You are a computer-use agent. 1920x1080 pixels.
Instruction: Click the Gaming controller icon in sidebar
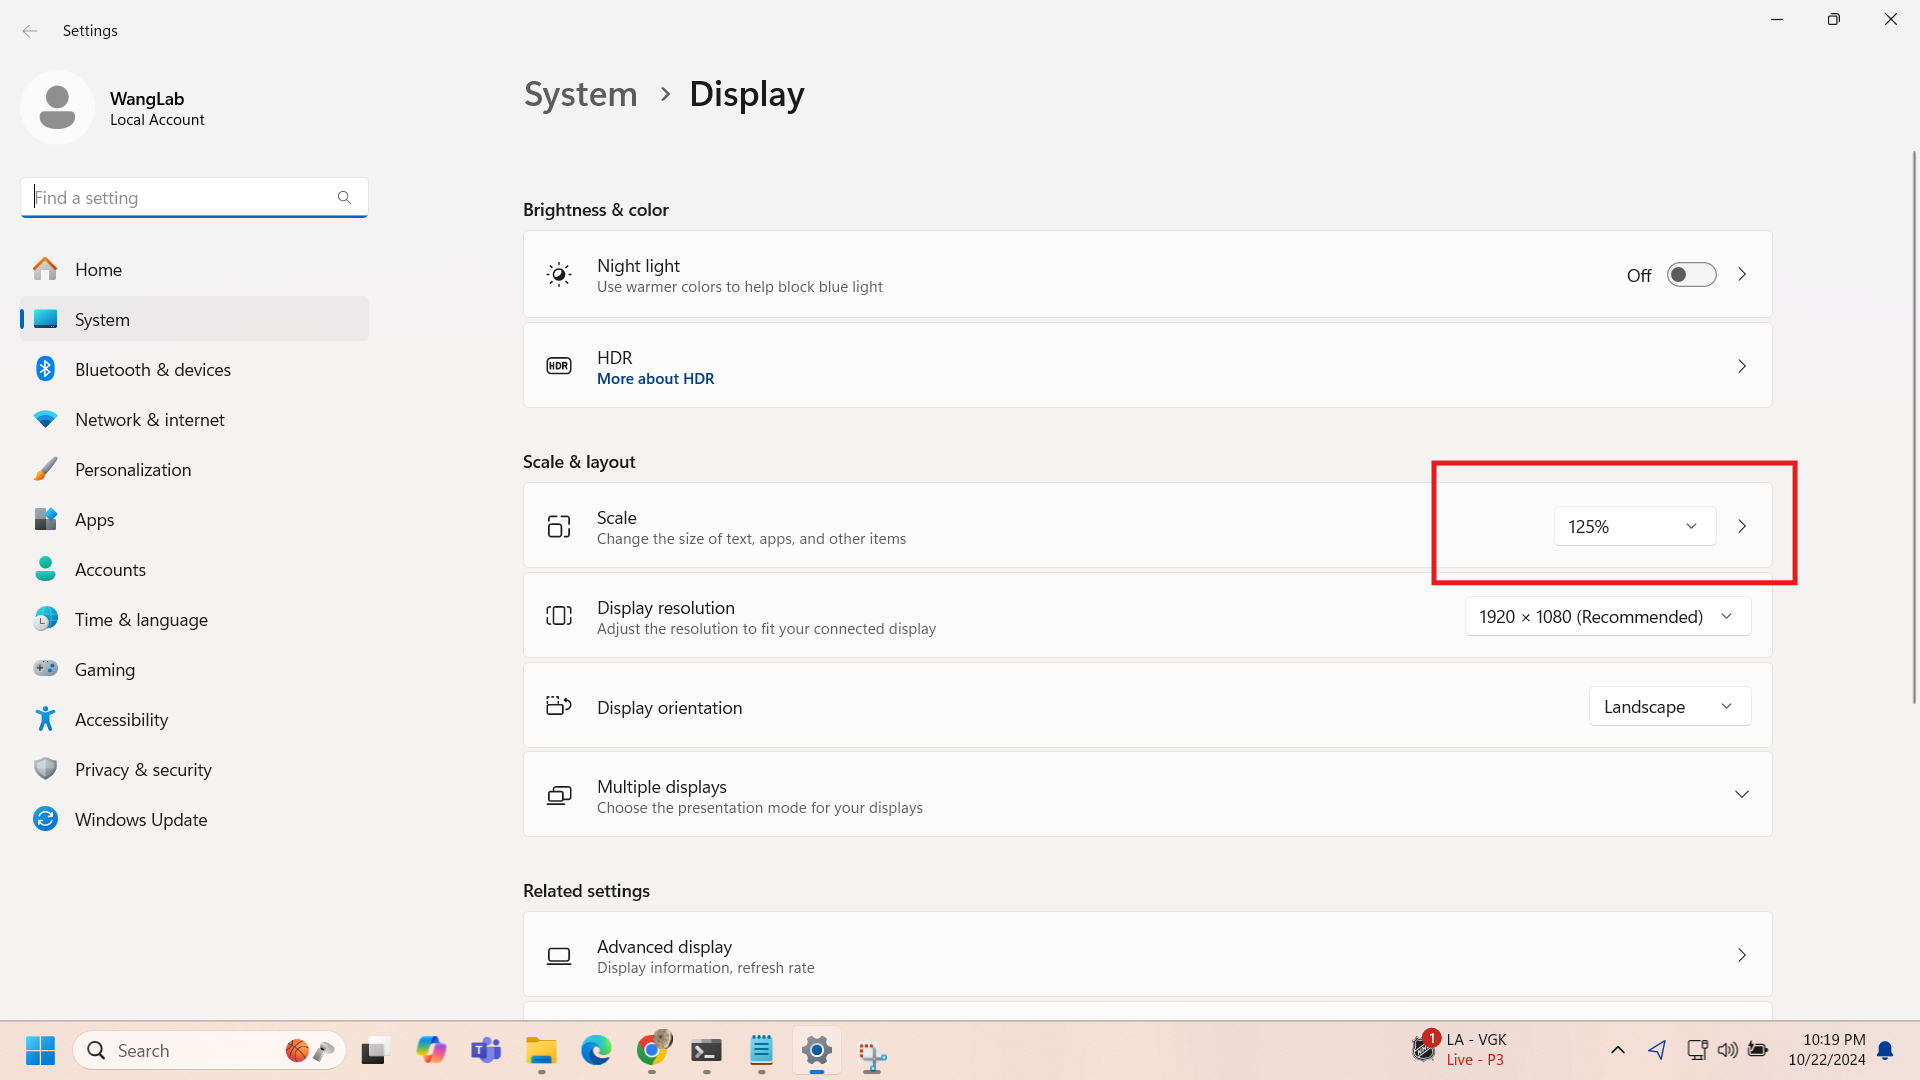(x=45, y=669)
